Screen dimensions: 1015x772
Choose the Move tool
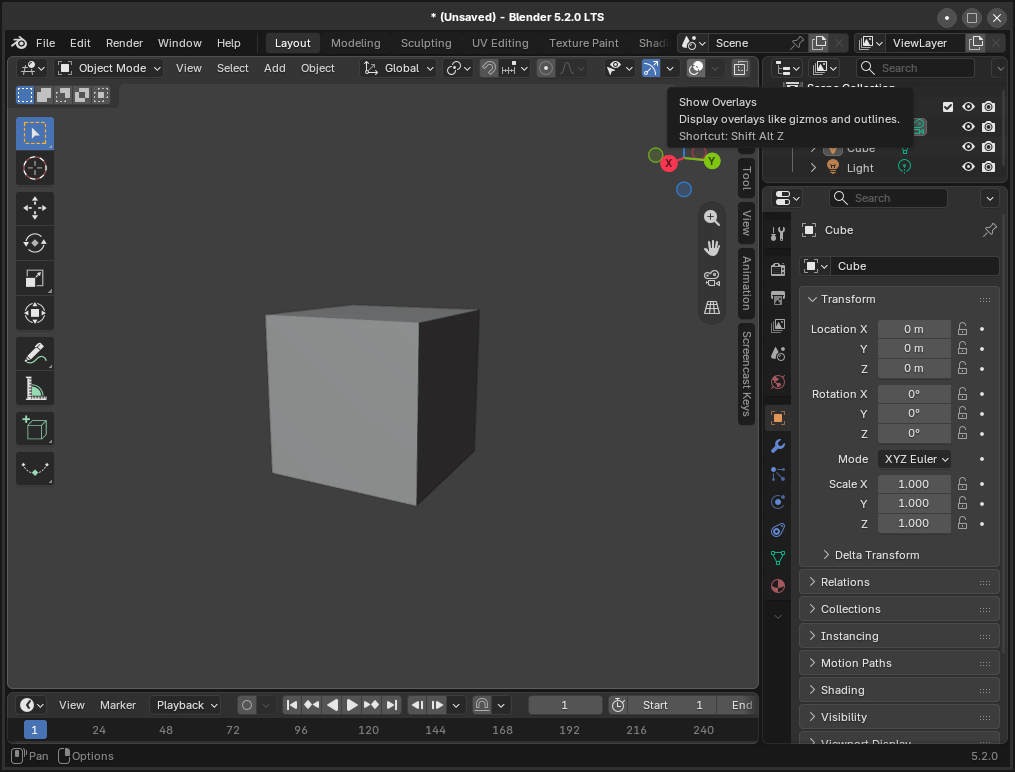click(34, 208)
